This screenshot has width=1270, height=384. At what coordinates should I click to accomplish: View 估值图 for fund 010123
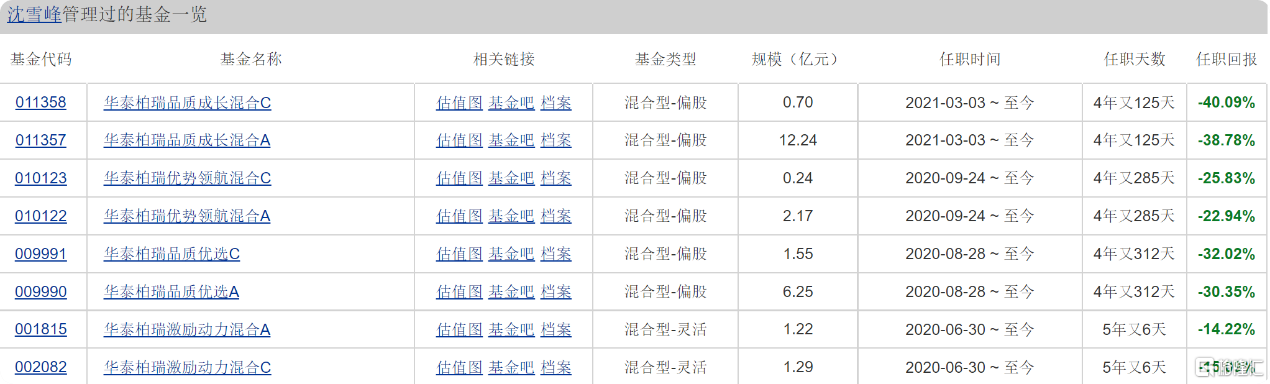460,178
